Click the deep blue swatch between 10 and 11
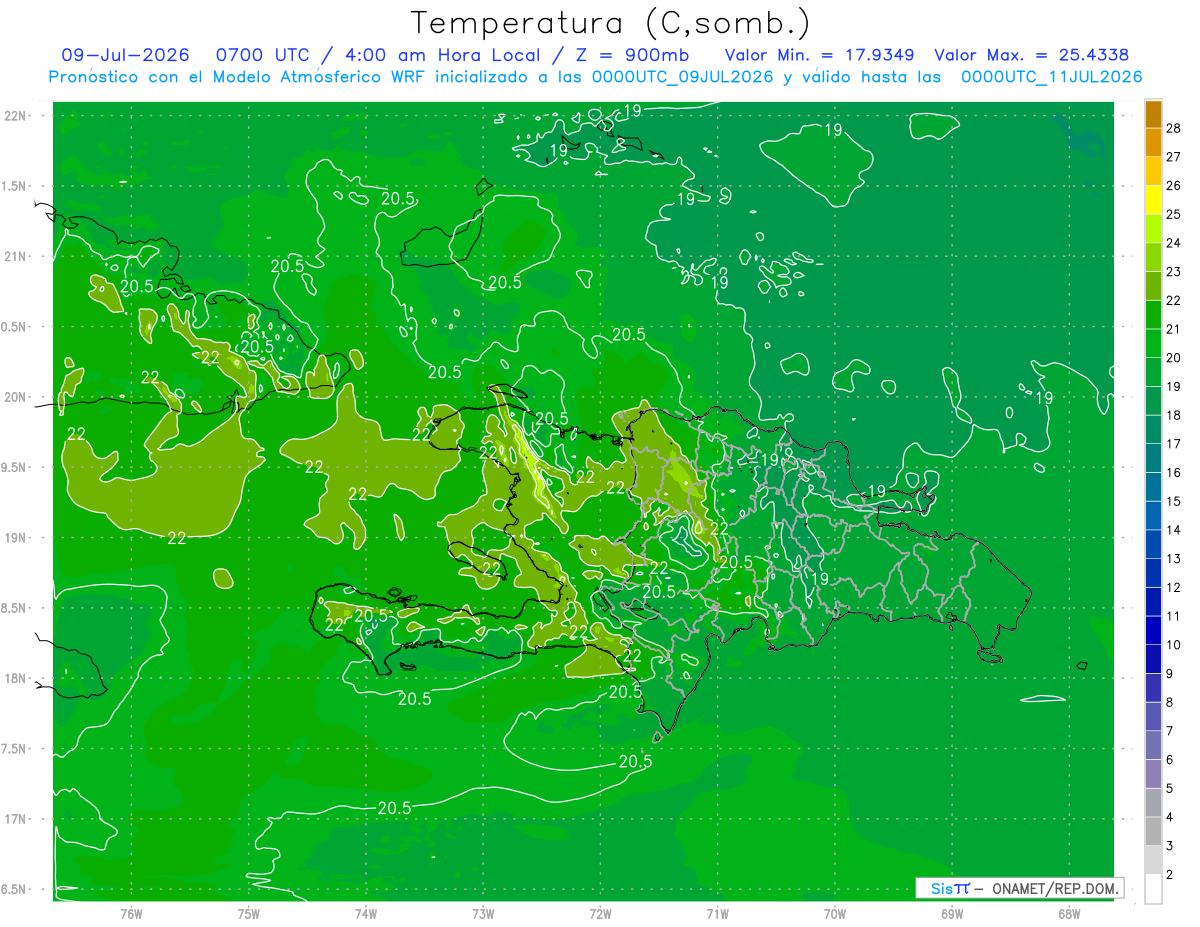This screenshot has height=927, width=1200. click(x=1153, y=630)
